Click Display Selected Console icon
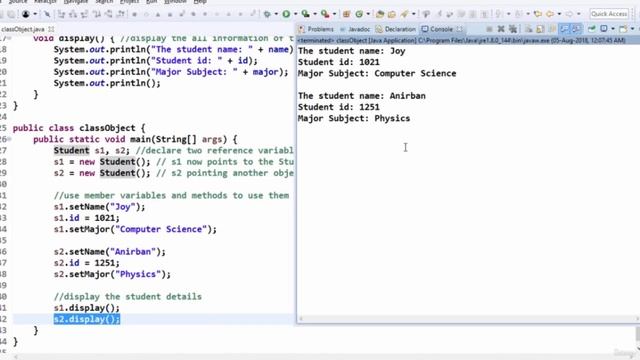Image resolution: width=640 pixels, height=360 pixels. (x=603, y=29)
